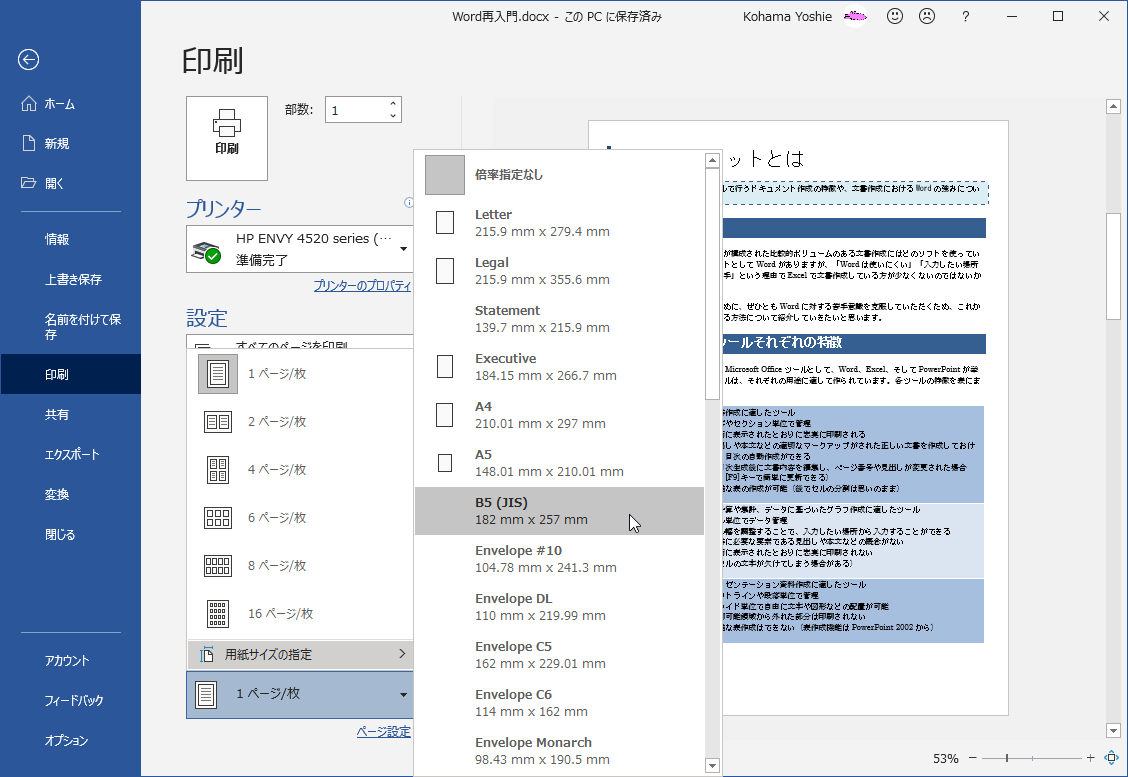Viewport: 1128px width, 777px height.
Task: Open フィードバック page
Action: (x=70, y=700)
